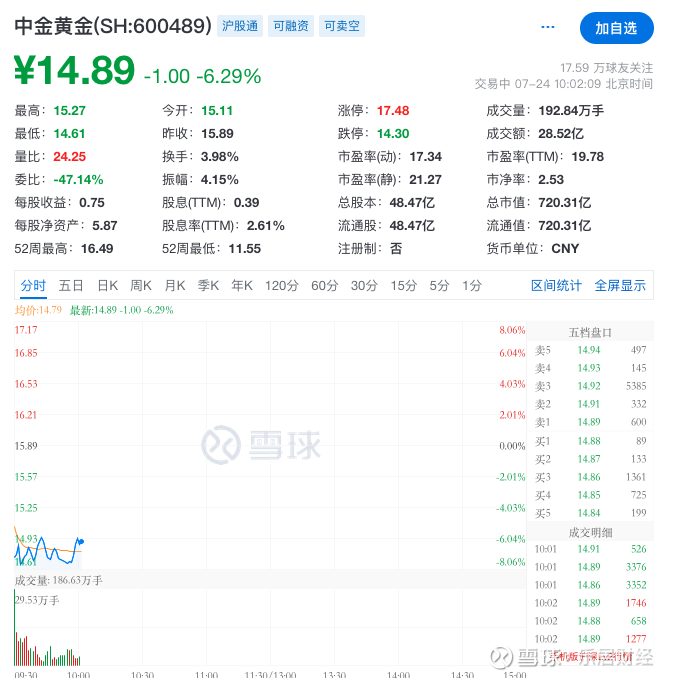Screen dimensions: 673x678
Task: Click the 买1 order row at 14.88
Action: tap(590, 441)
